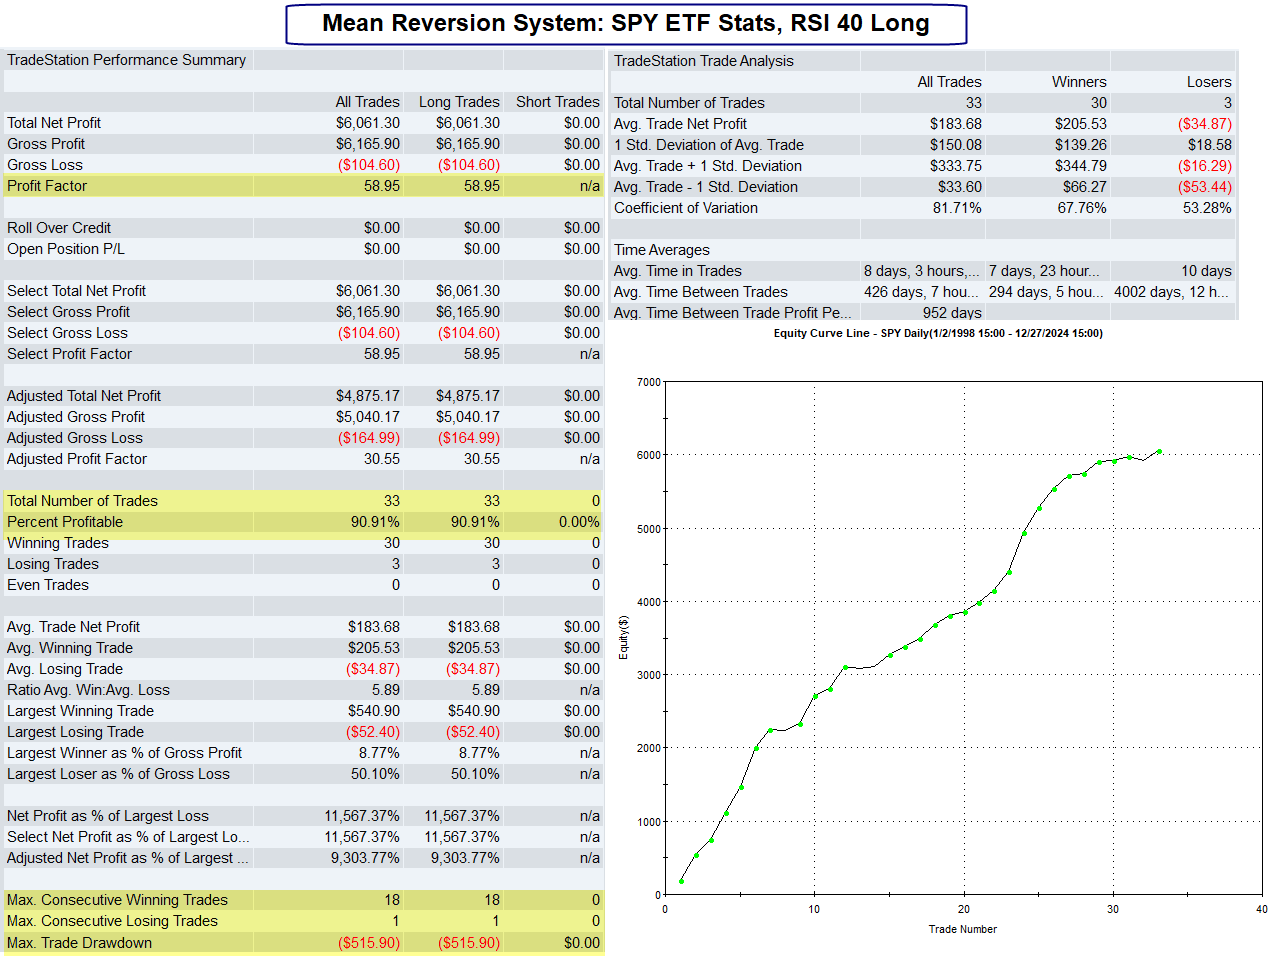1278x959 pixels.
Task: Select the Open Position P/L row label
Action: pos(66,249)
